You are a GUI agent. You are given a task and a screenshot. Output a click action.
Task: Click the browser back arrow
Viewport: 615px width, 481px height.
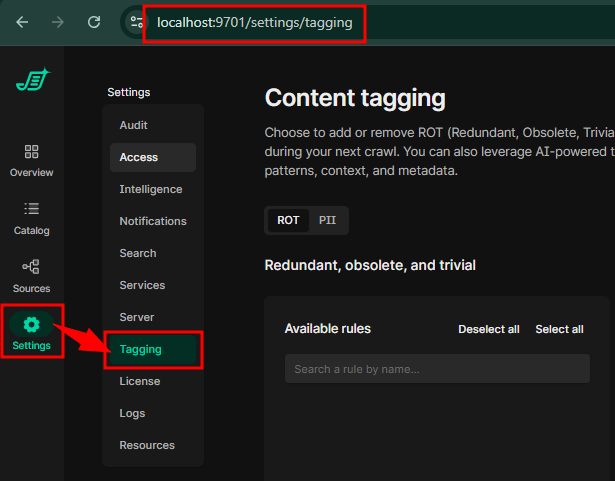coord(22,21)
